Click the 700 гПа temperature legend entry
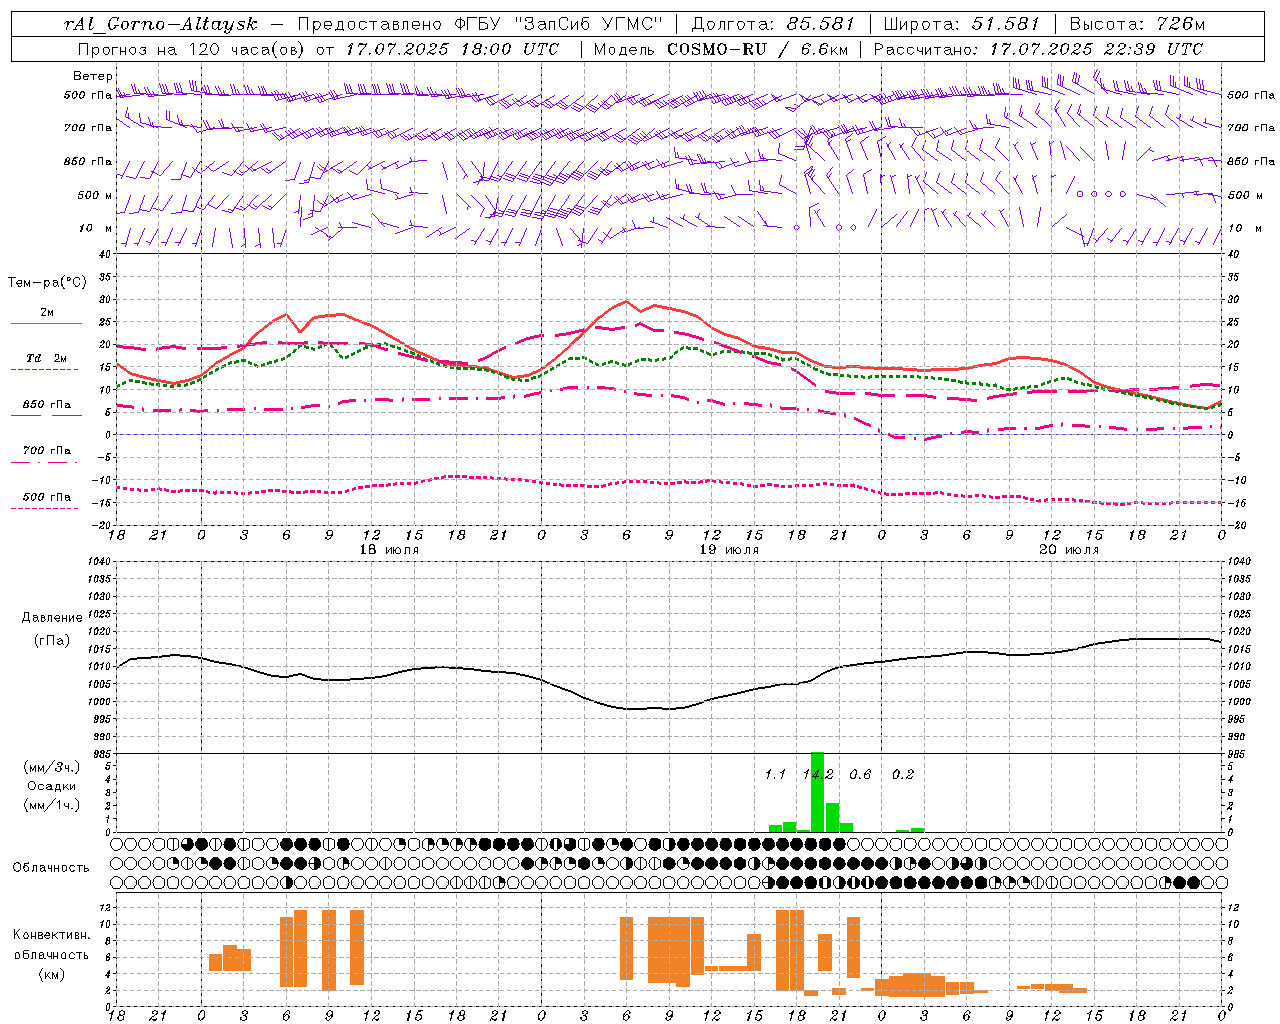 (x=46, y=455)
